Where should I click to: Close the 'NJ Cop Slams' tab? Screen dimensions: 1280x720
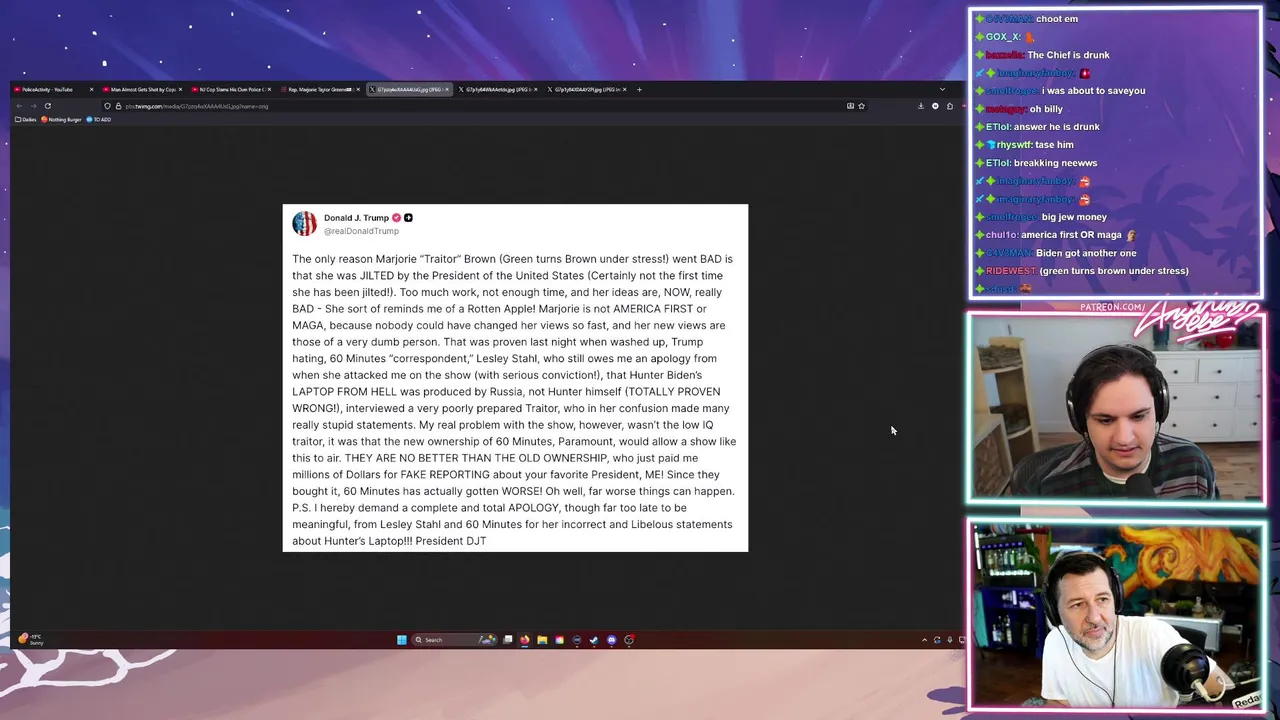[268, 89]
